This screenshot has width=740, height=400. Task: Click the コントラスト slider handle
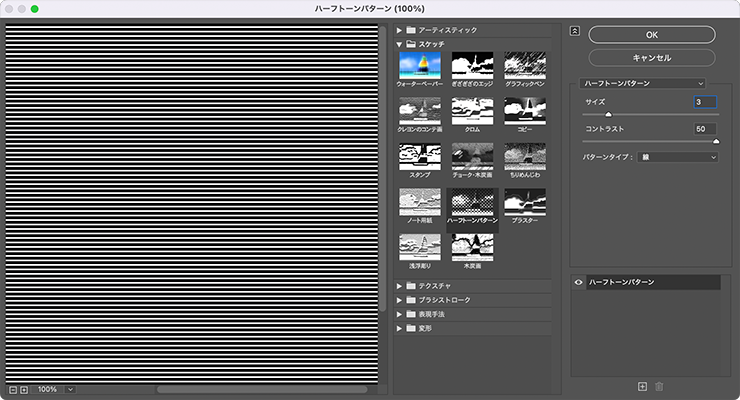point(715,142)
